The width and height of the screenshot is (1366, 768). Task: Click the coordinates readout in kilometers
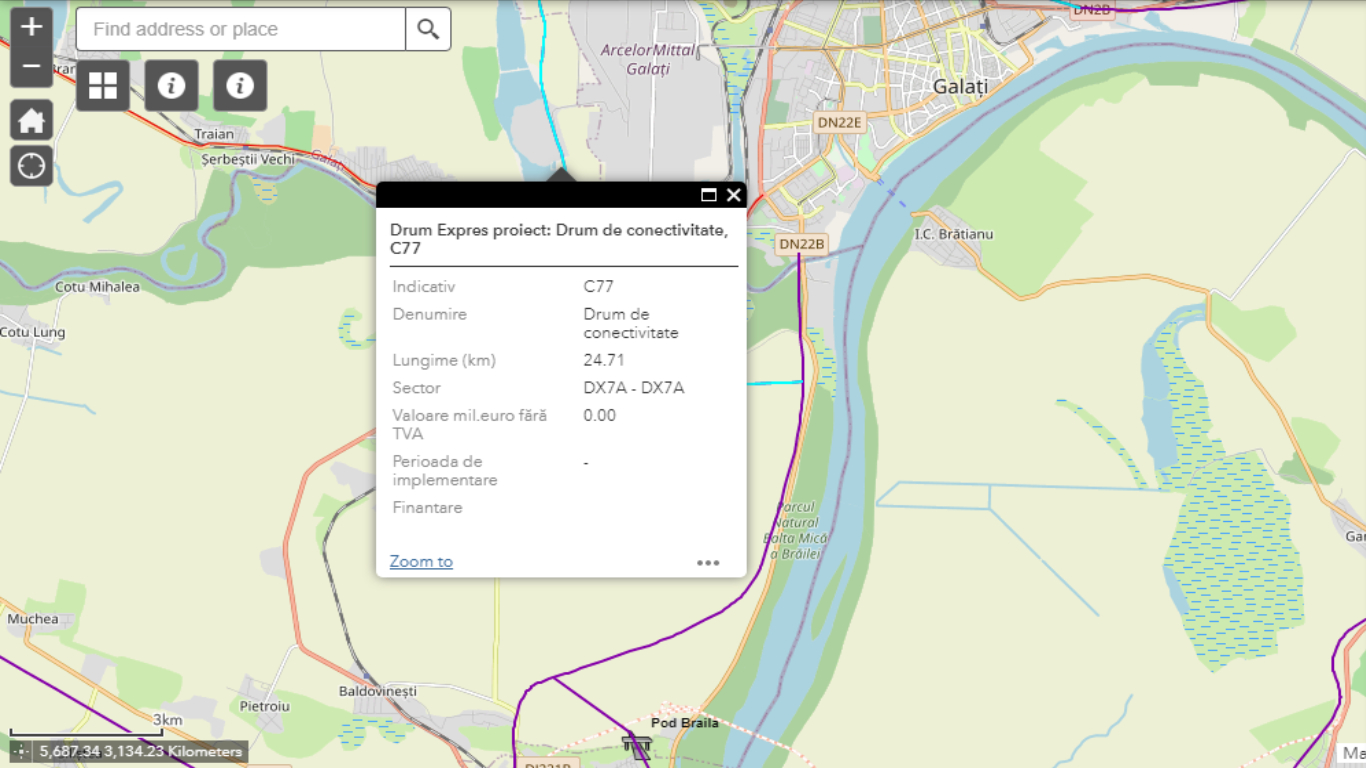click(140, 751)
